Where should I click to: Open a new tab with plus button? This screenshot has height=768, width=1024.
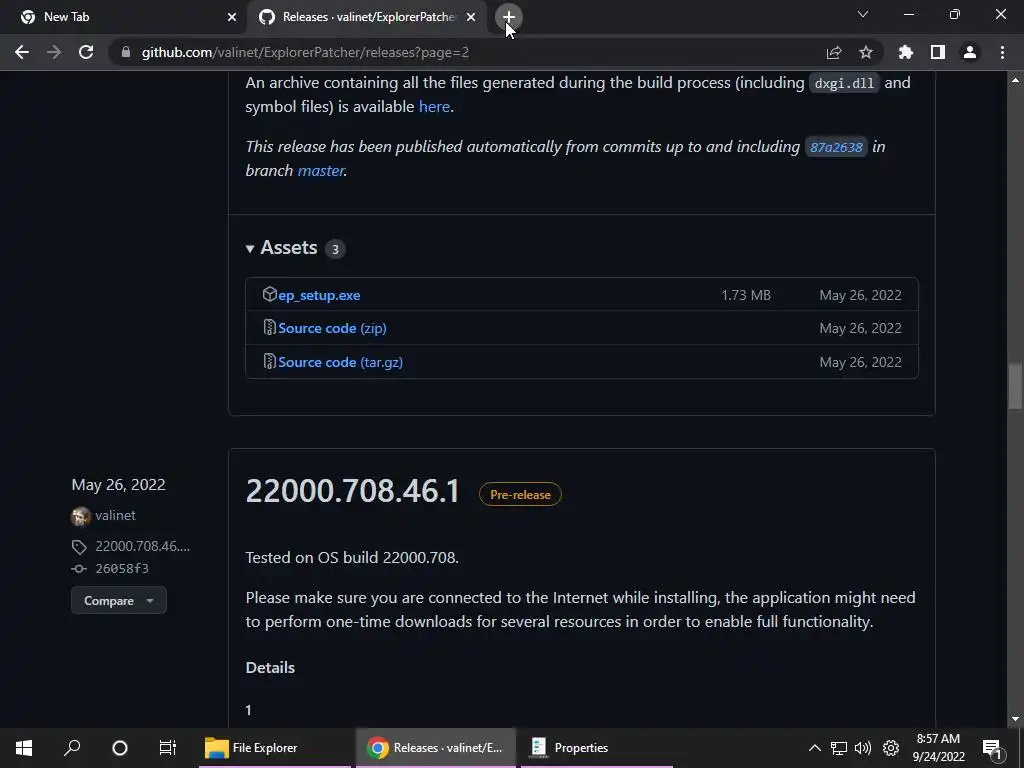coord(509,17)
